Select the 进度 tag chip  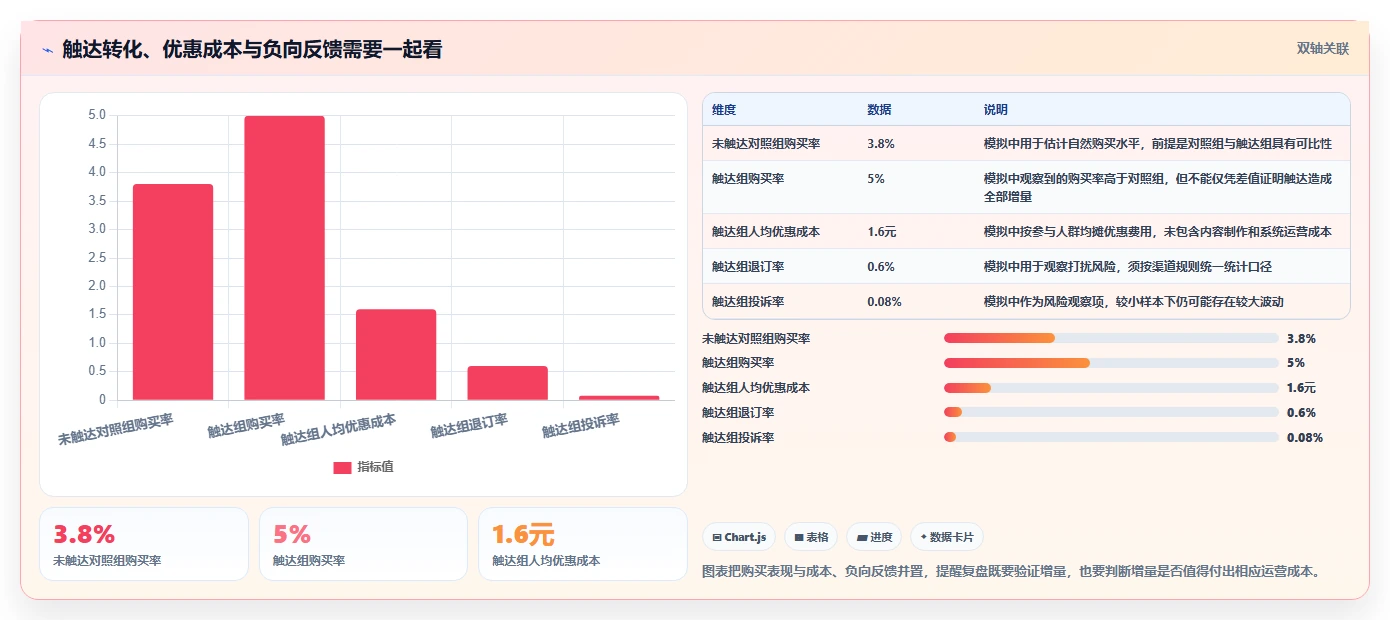click(874, 537)
